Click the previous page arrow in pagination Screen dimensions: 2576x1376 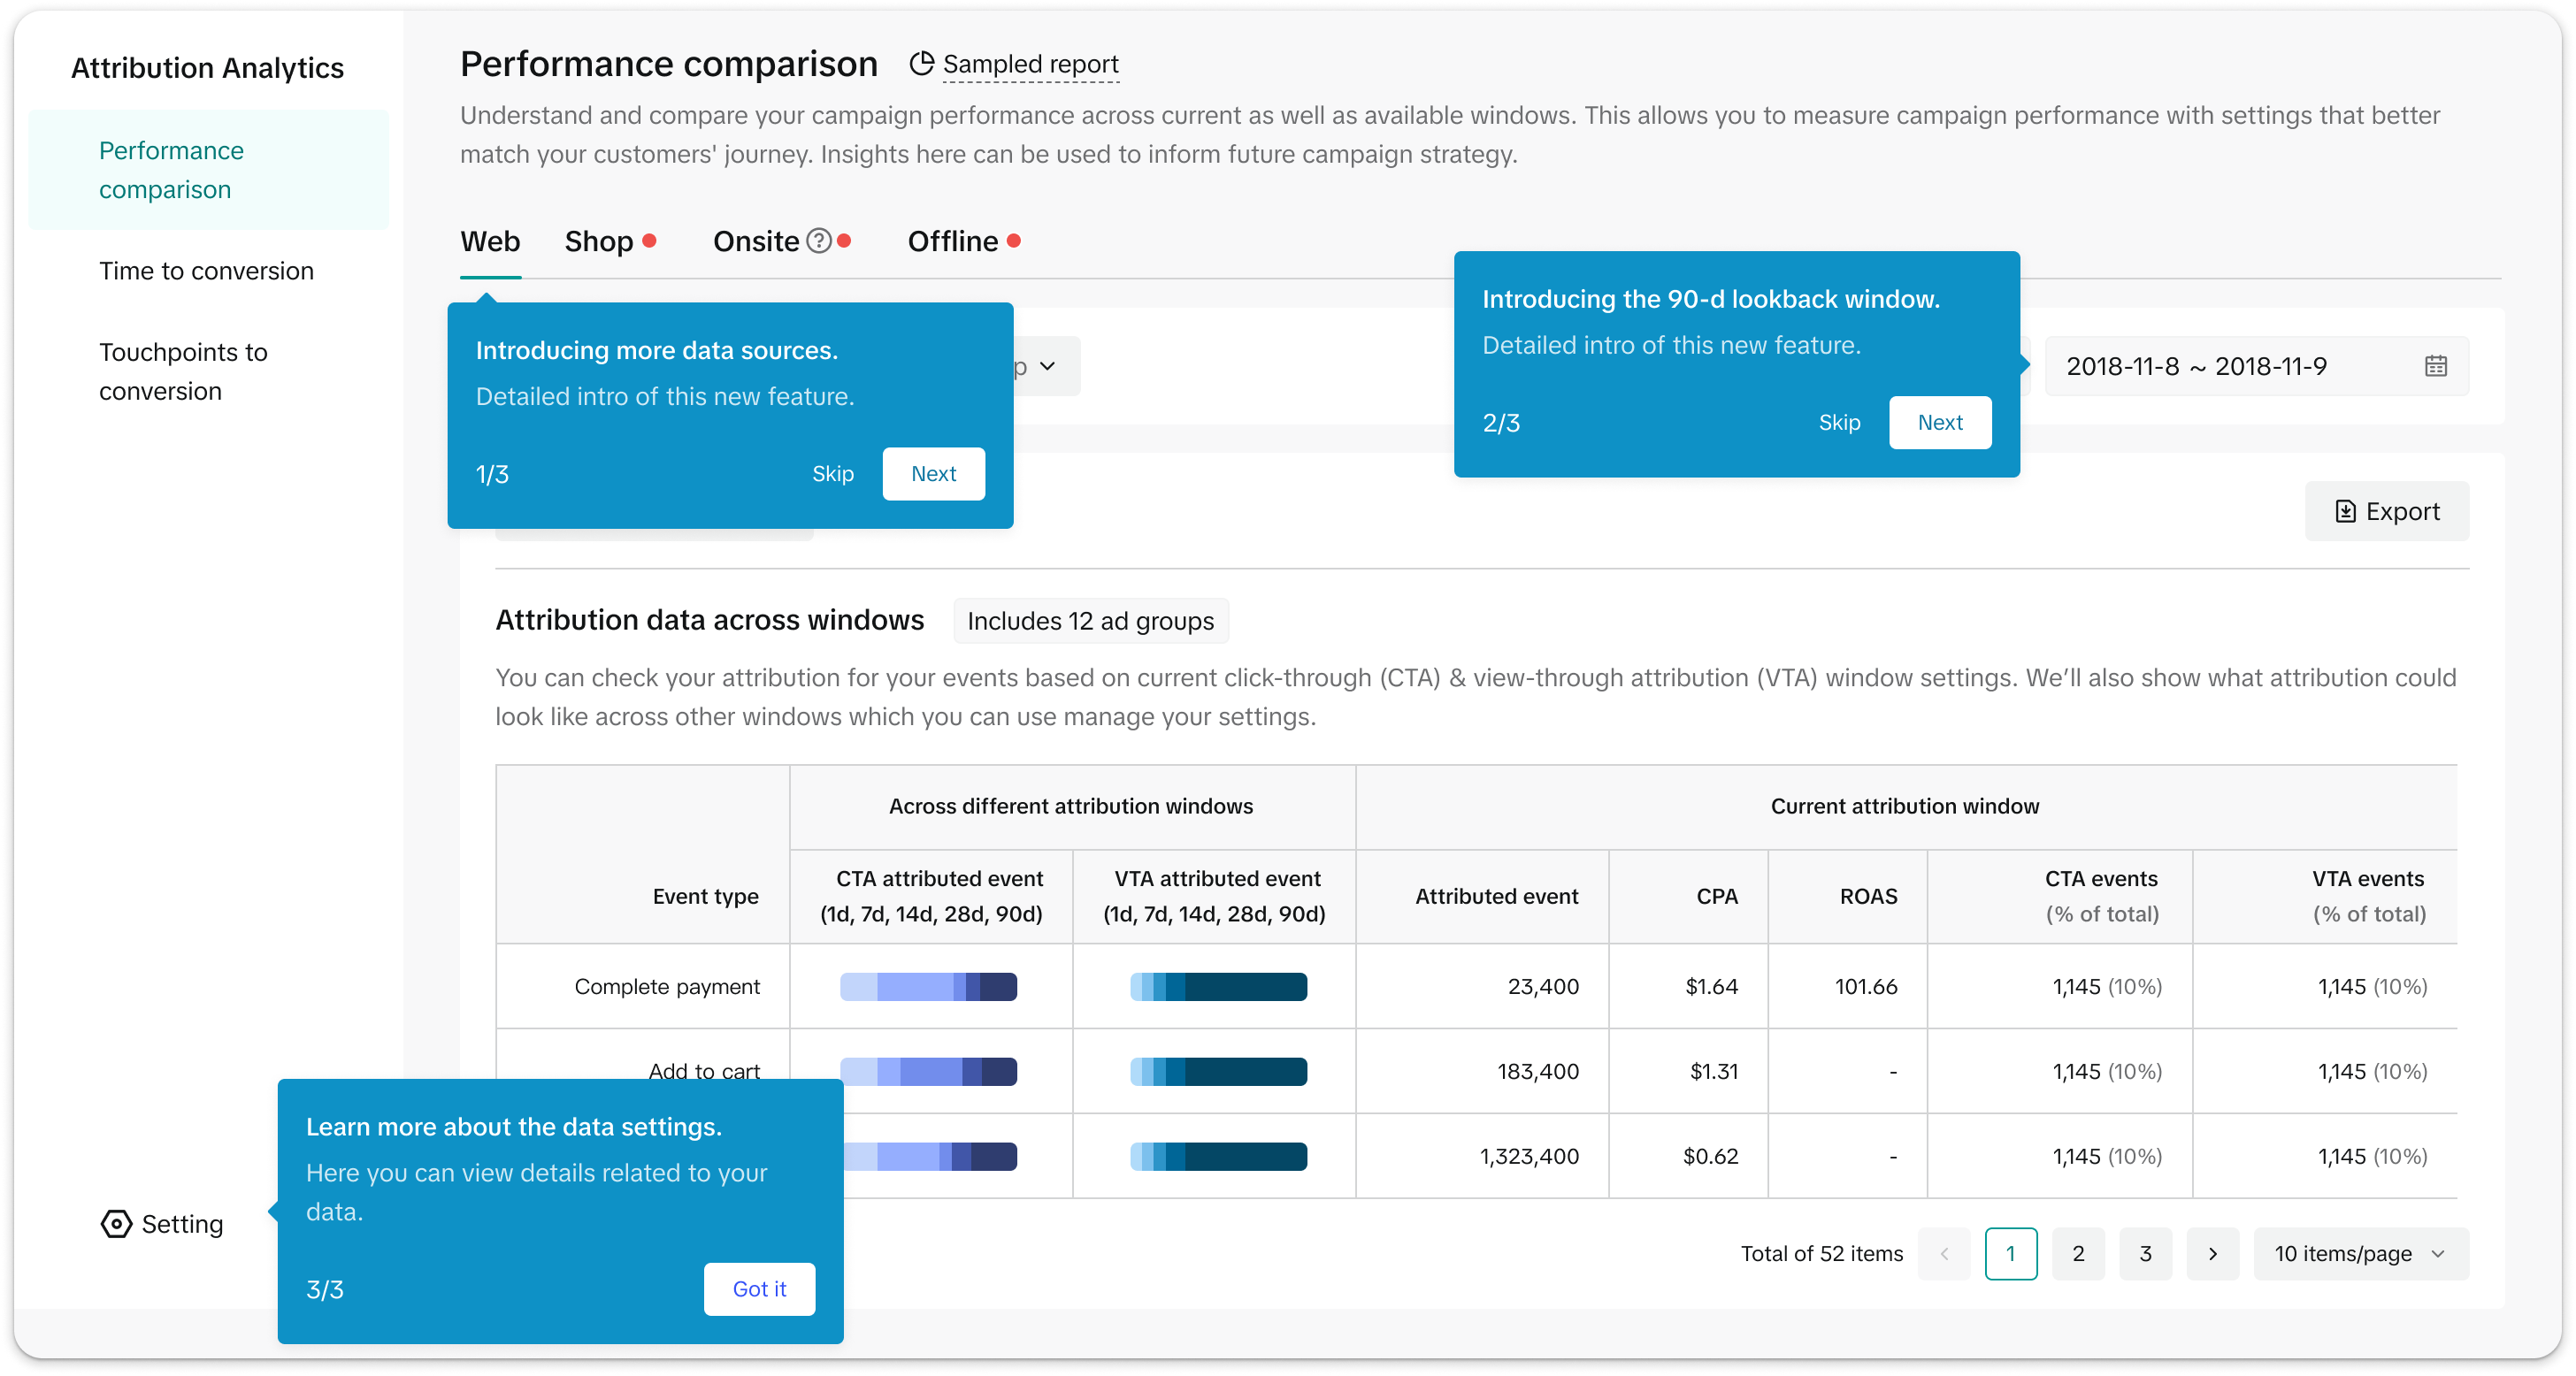(1944, 1254)
